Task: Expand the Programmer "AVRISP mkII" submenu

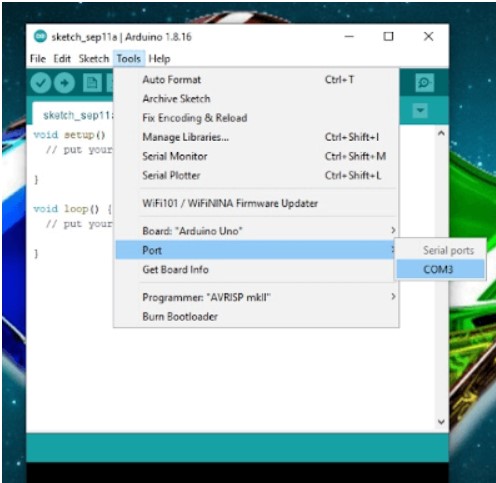Action: (x=256, y=297)
